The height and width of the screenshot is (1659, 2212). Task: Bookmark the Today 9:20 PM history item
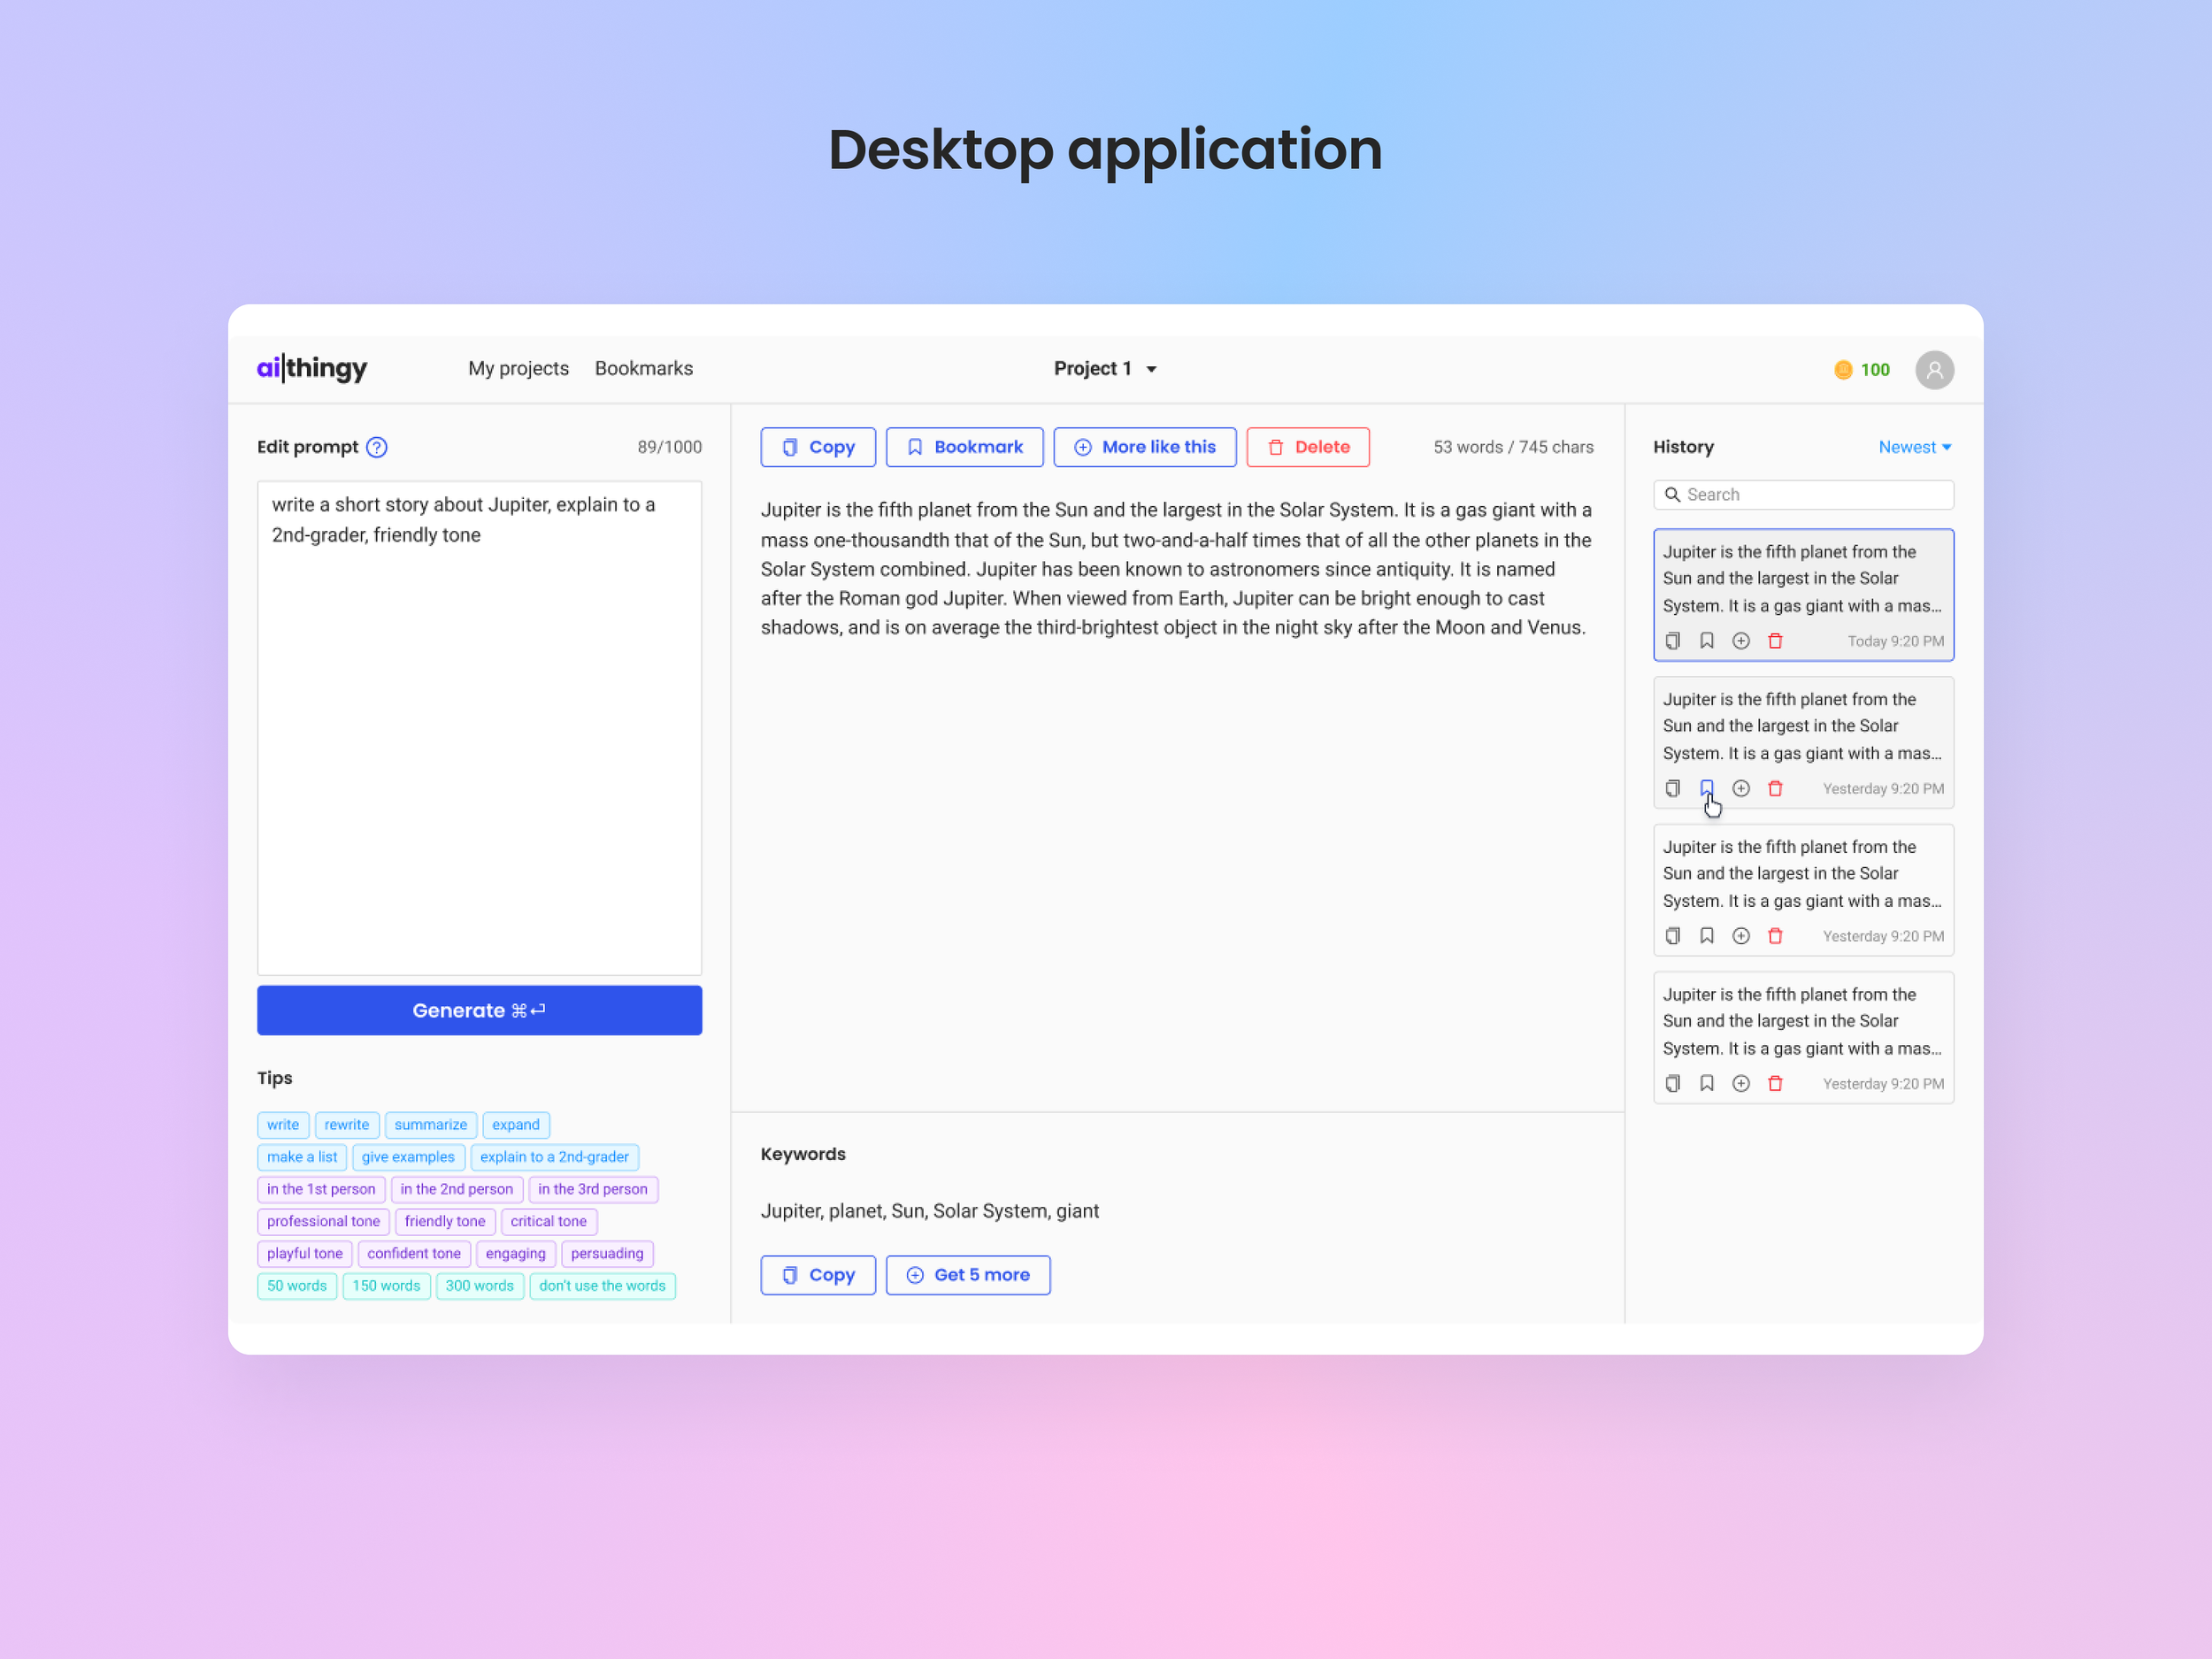pos(1707,641)
